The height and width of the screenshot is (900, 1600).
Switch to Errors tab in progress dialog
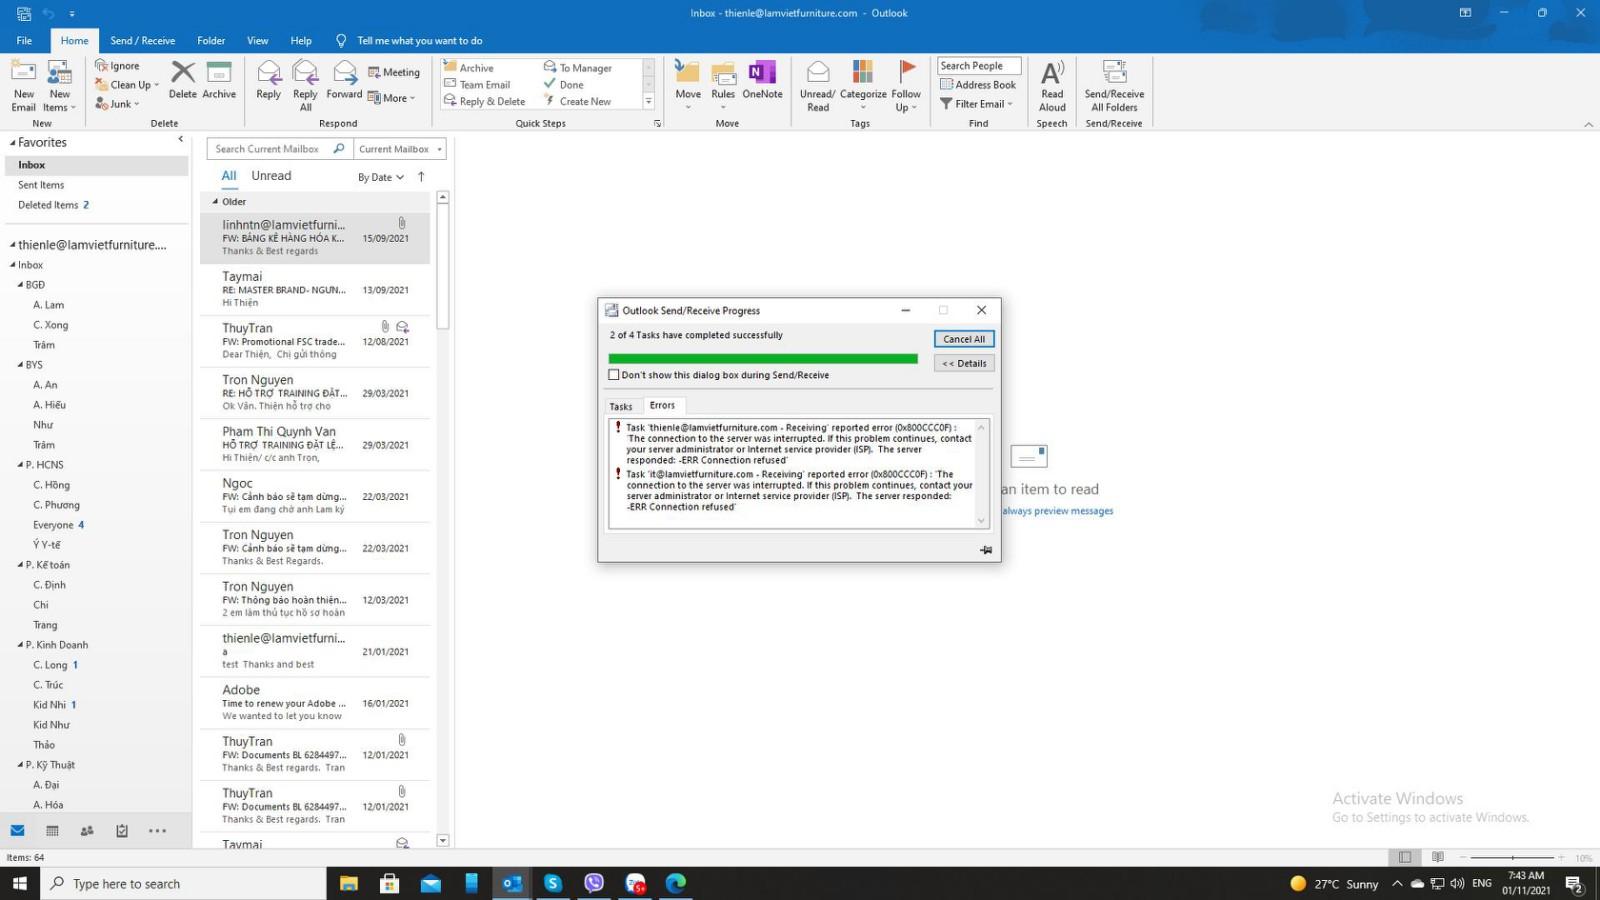point(662,405)
